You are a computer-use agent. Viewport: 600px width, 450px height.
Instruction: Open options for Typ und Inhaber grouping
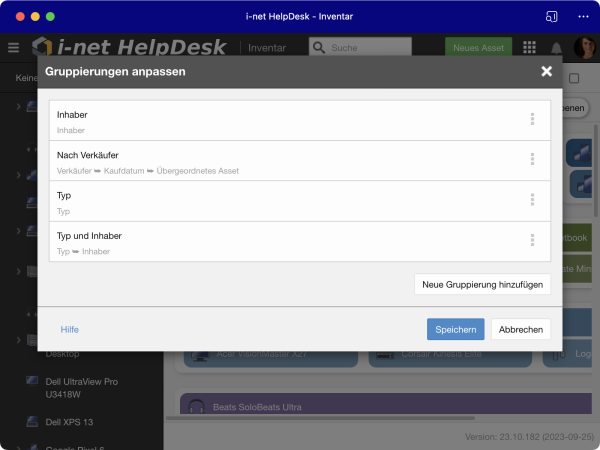[532, 240]
